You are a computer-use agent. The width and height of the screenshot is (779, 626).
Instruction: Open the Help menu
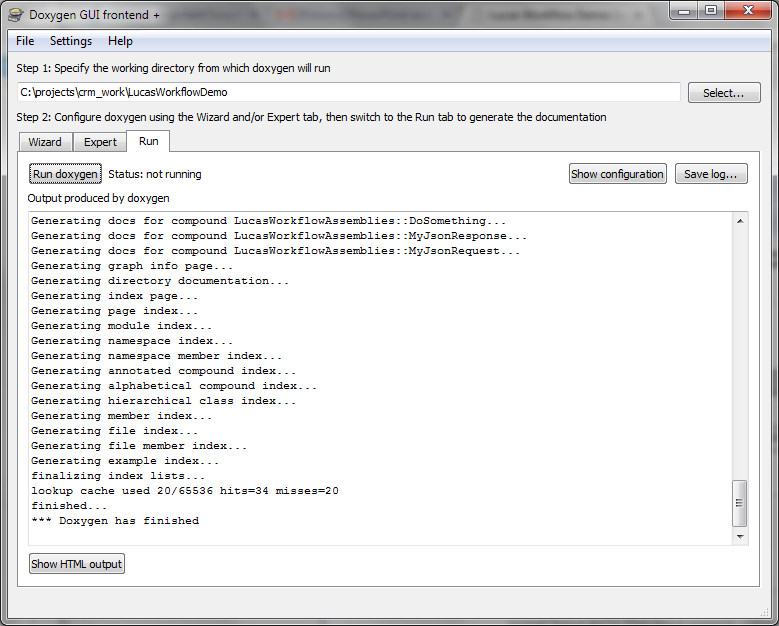click(120, 41)
